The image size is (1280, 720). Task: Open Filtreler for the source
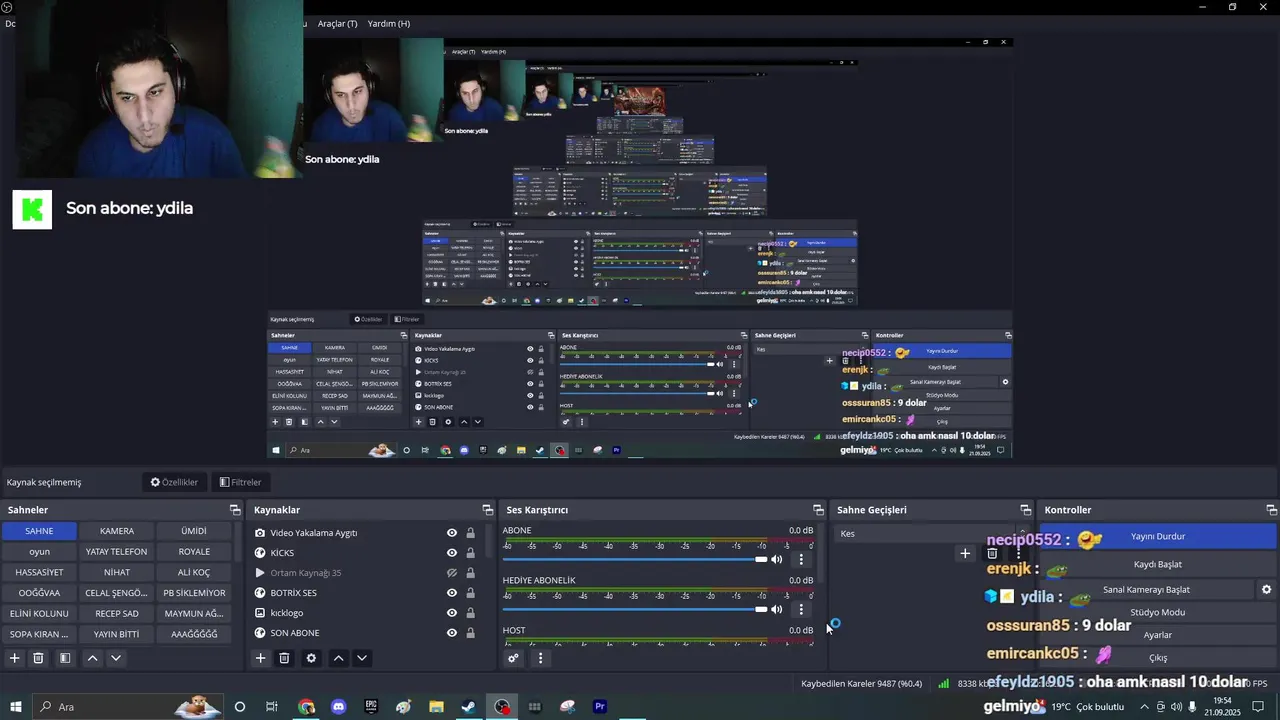coord(240,482)
